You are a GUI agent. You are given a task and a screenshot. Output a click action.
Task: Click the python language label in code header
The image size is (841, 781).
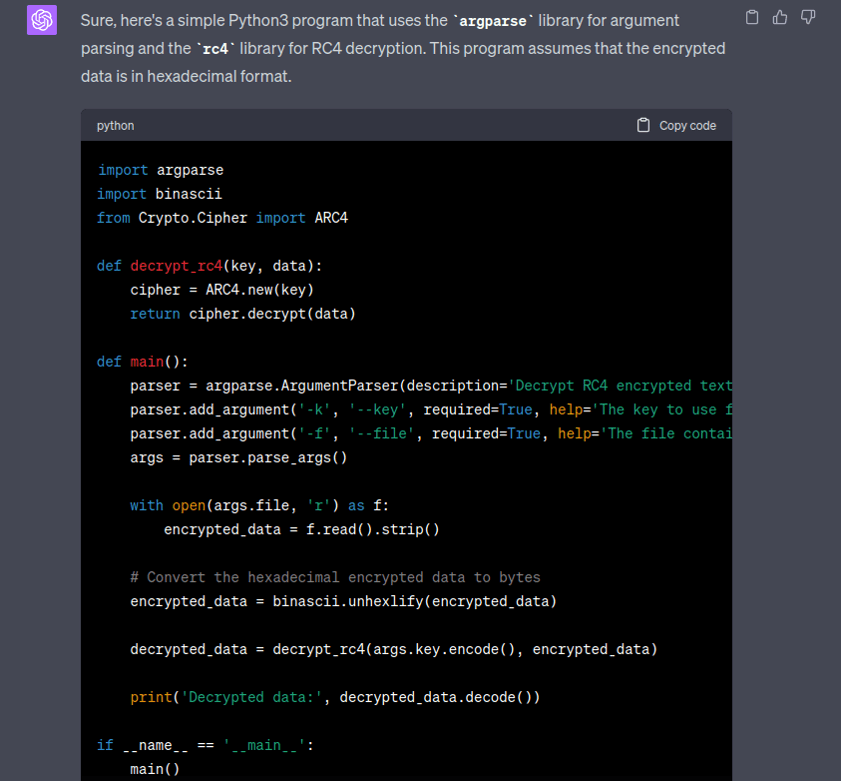[115, 126]
